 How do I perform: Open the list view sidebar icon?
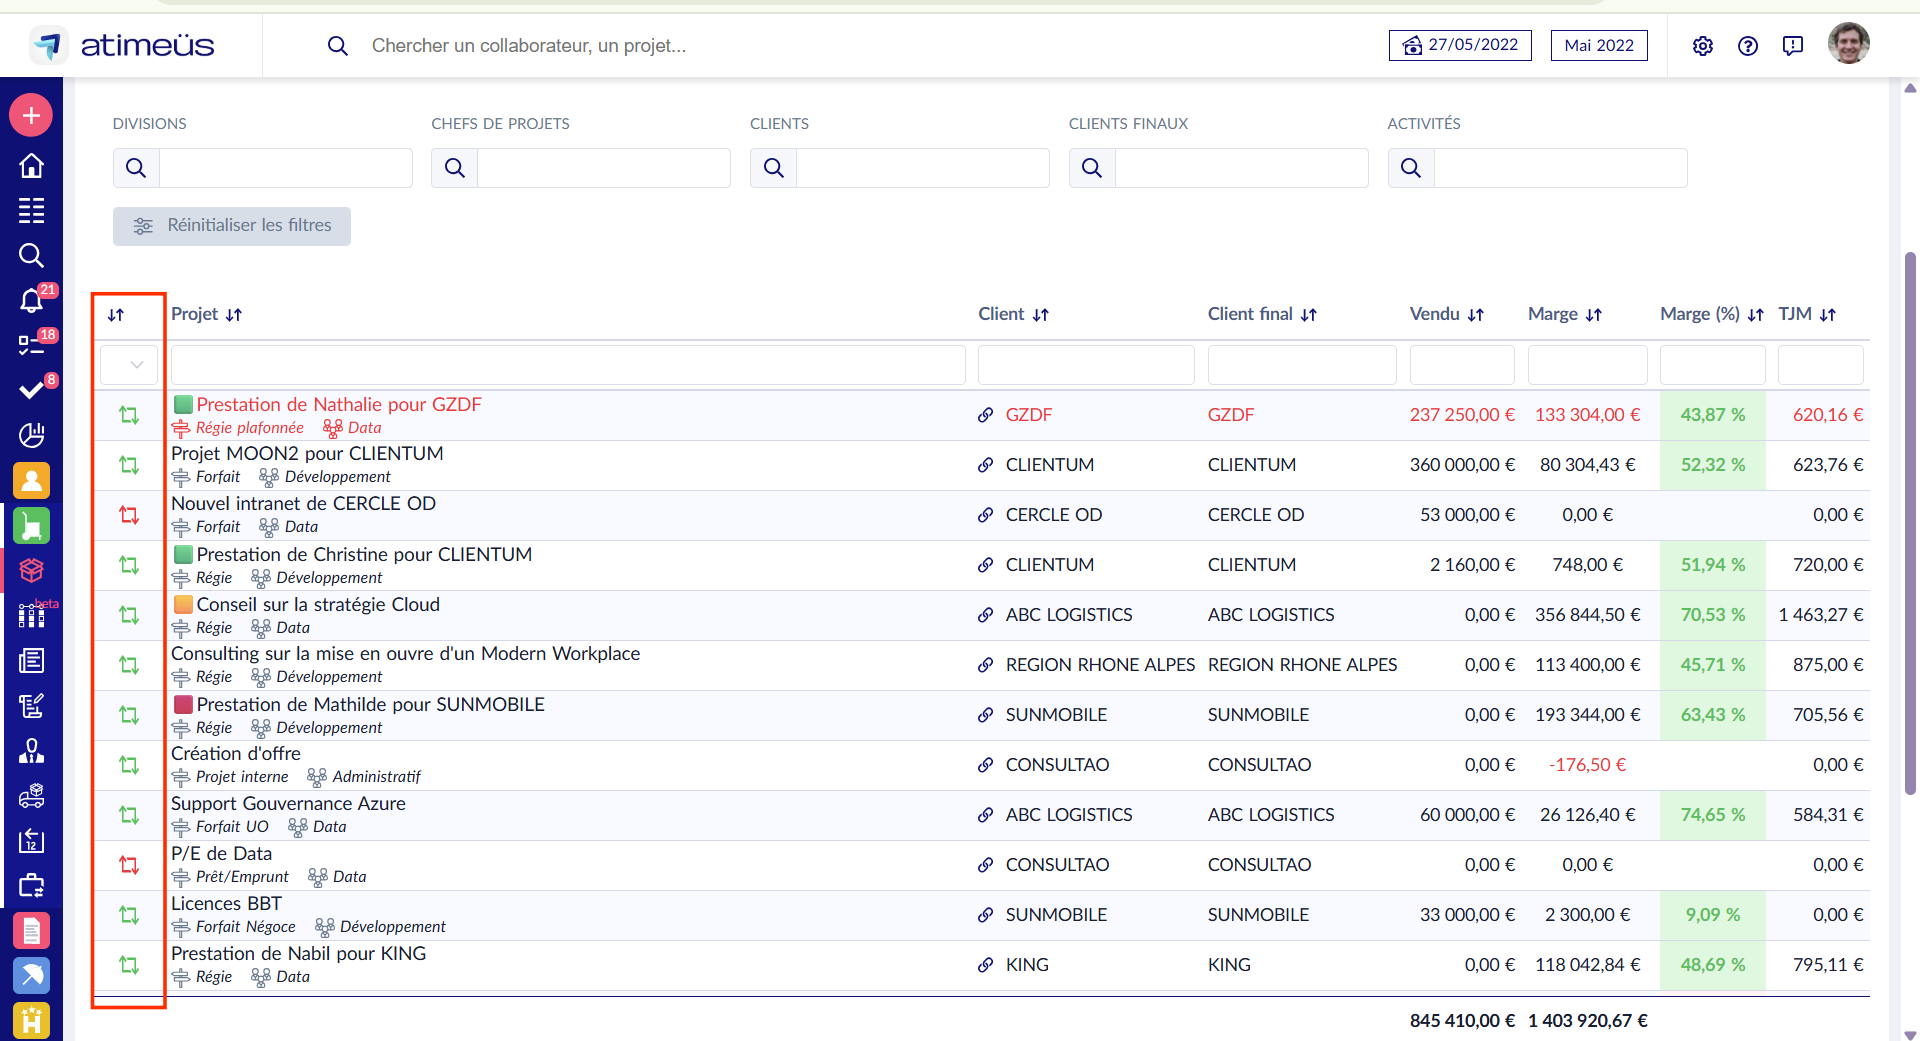pyautogui.click(x=31, y=210)
